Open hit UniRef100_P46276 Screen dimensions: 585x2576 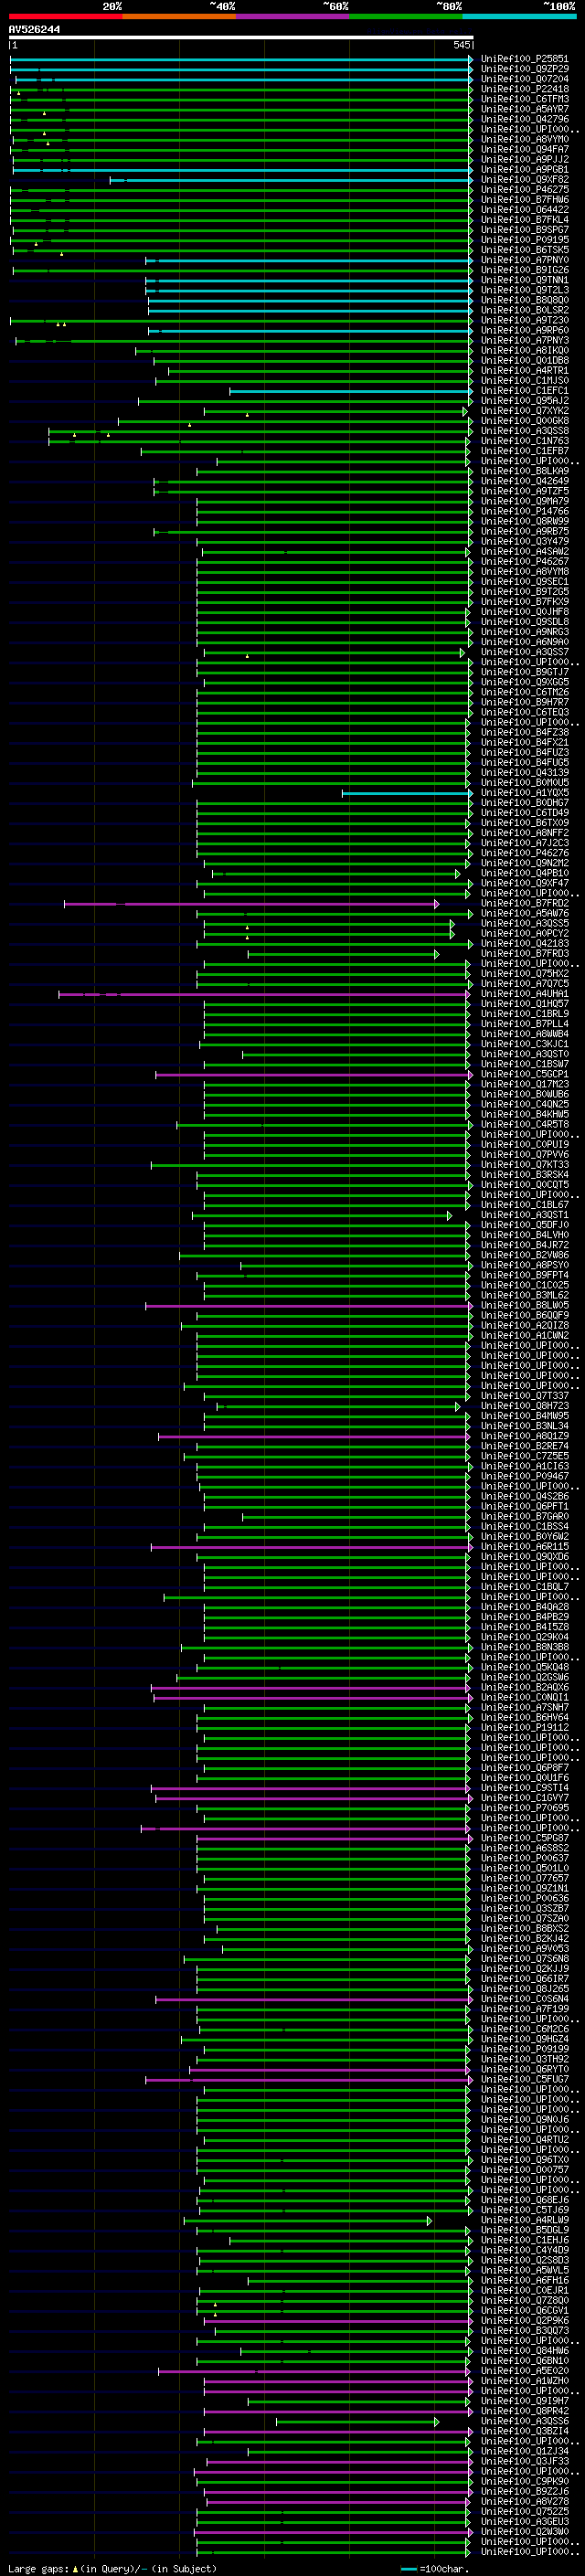coord(524,853)
